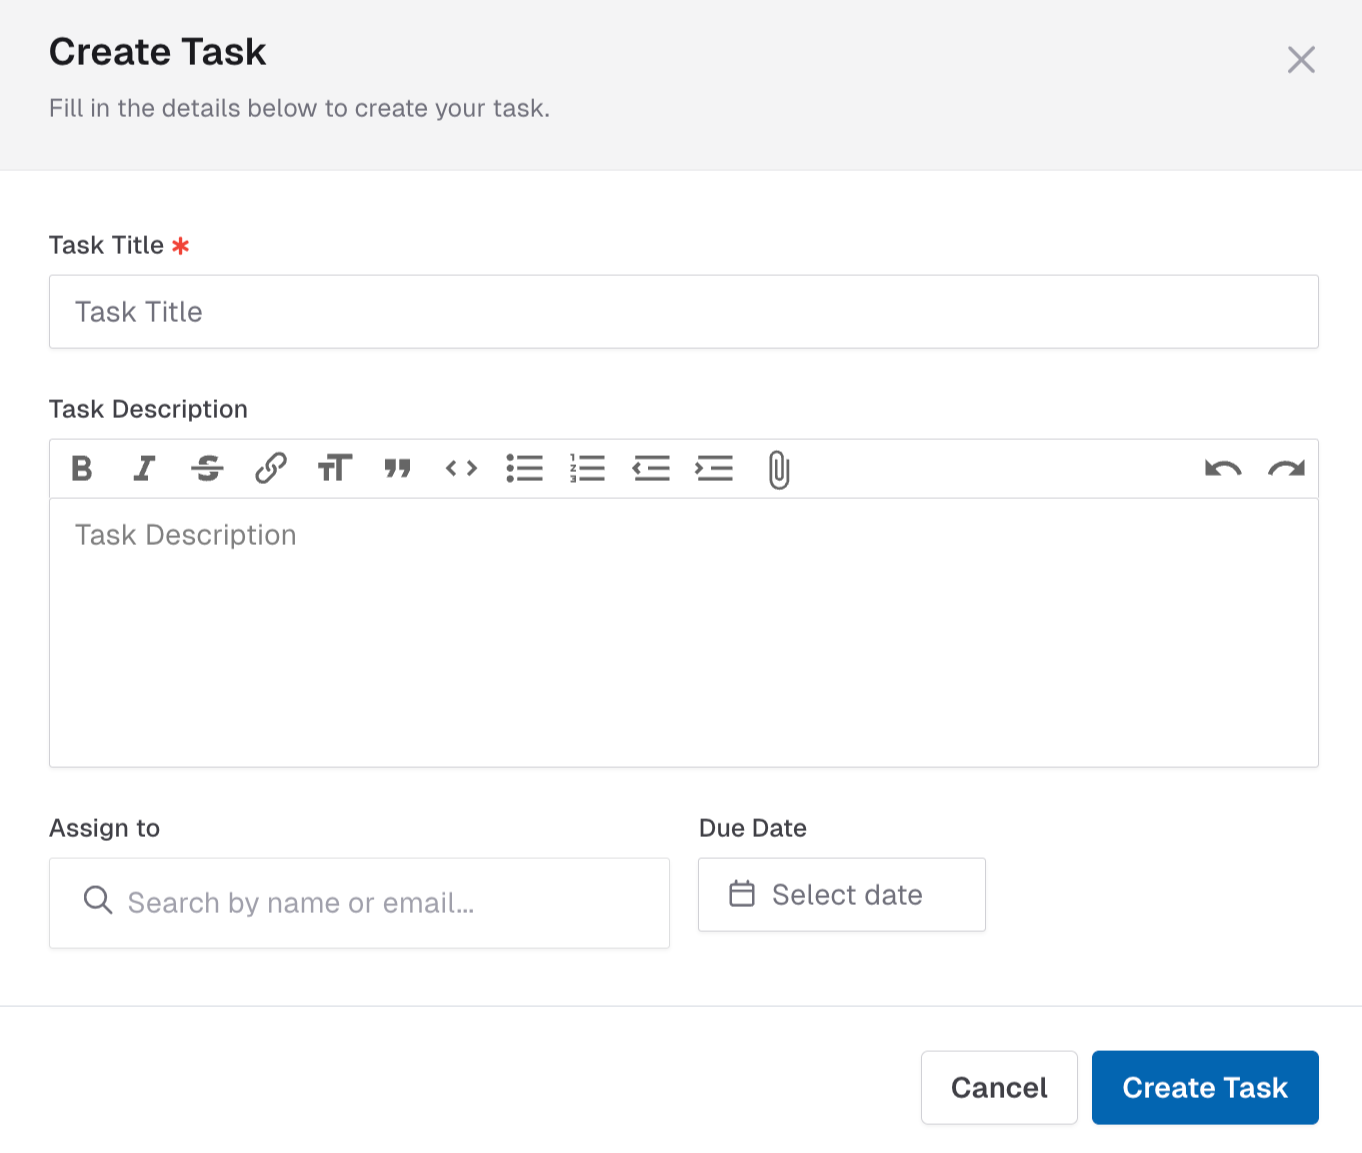Insert a hyperlink in the description
Image resolution: width=1362 pixels, height=1153 pixels.
coord(271,468)
